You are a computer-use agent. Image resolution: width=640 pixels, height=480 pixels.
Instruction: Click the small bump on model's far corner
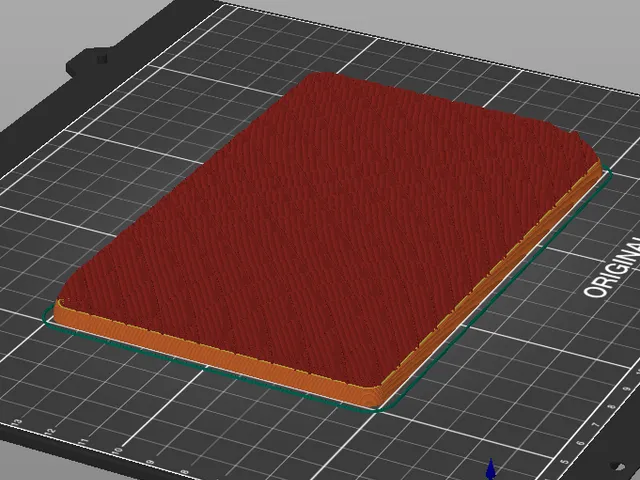coord(576,134)
